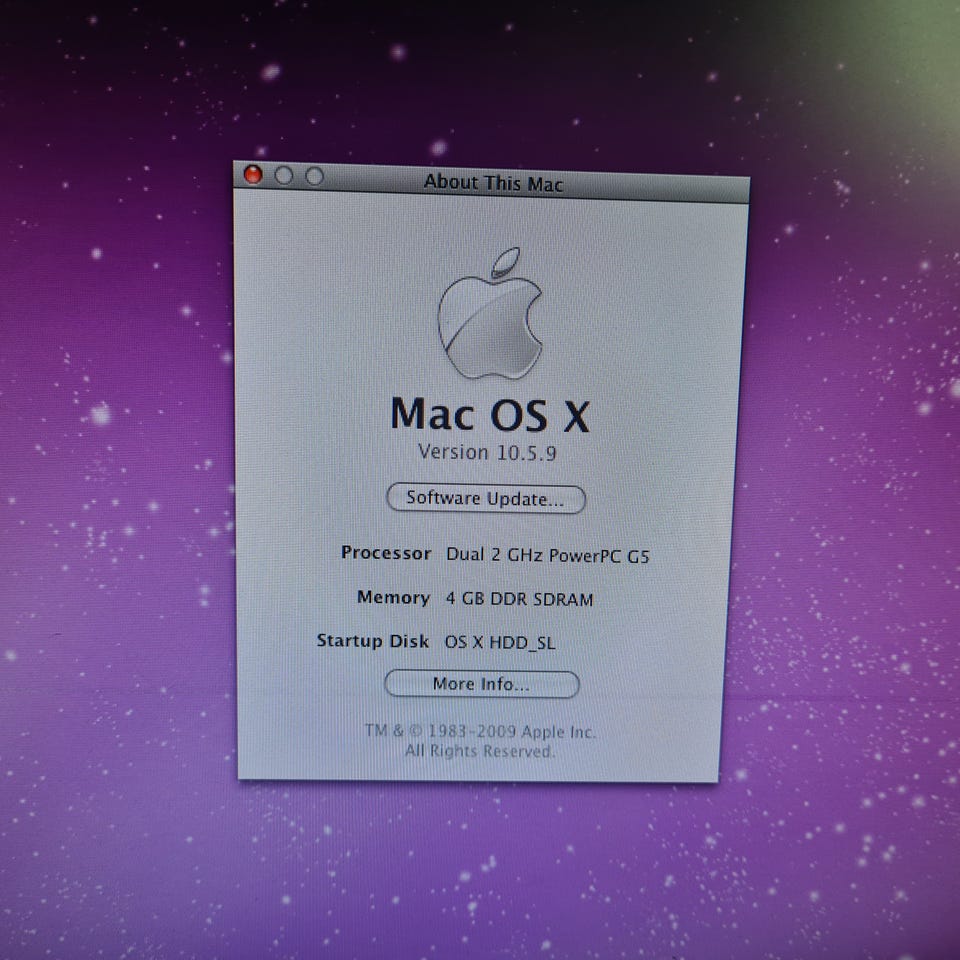
Task: Select the Processor label
Action: (x=386, y=553)
